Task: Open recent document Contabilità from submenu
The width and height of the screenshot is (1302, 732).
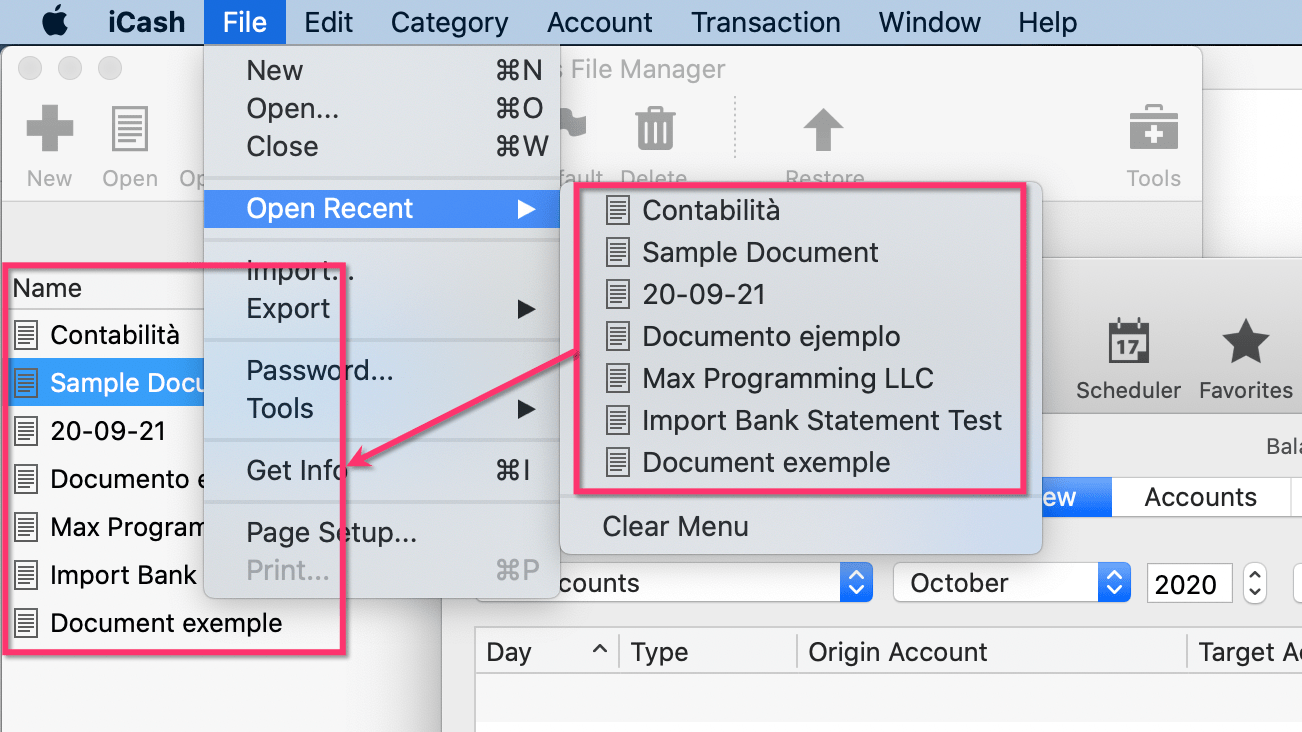Action: coord(801,211)
